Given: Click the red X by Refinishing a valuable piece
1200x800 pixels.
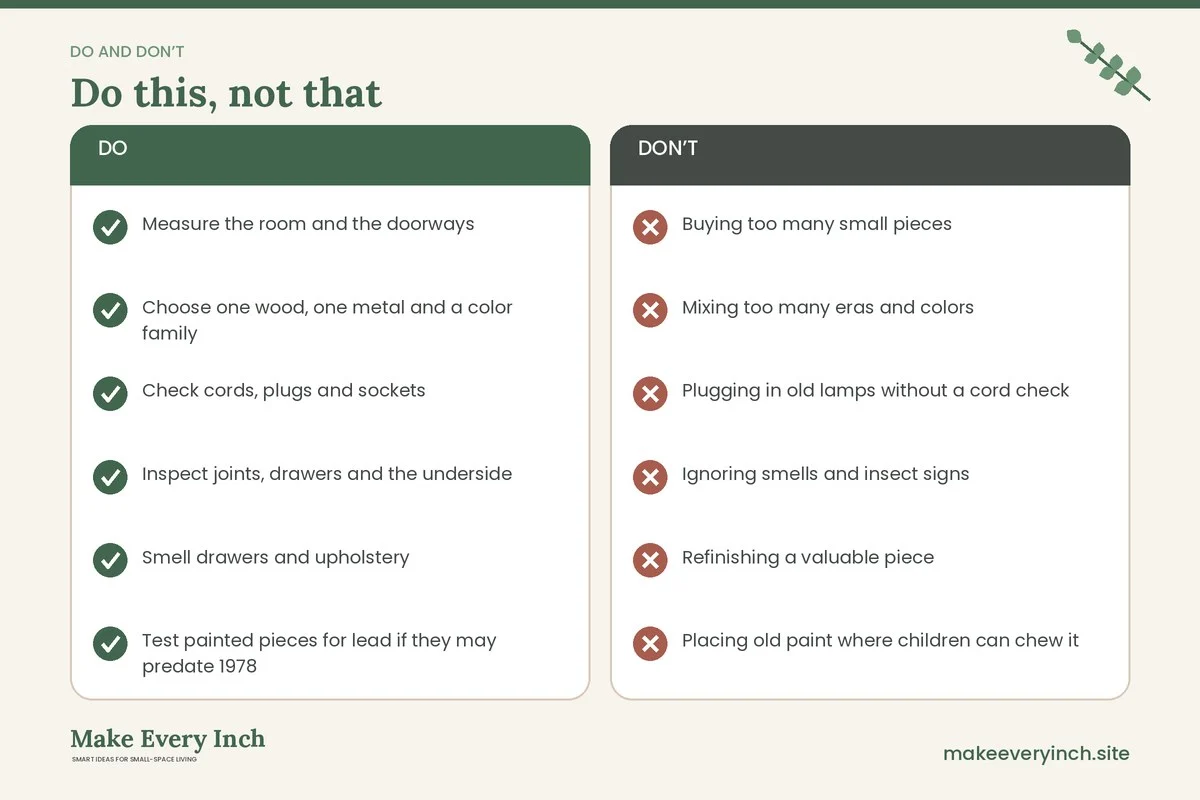Looking at the screenshot, I should (x=650, y=560).
